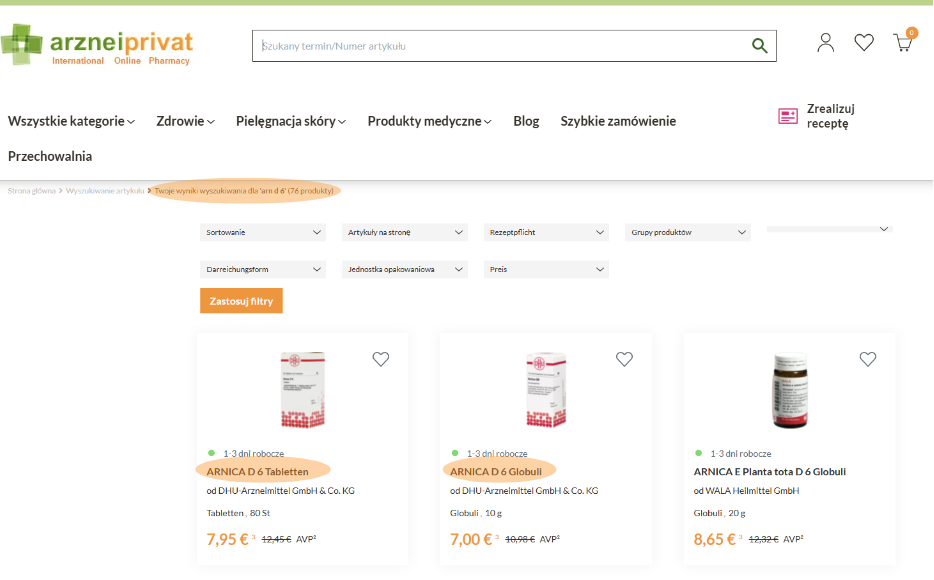The width and height of the screenshot is (934, 580).
Task: Add ARNICA D 6 Tabletten to wishlist
Action: 381,359
